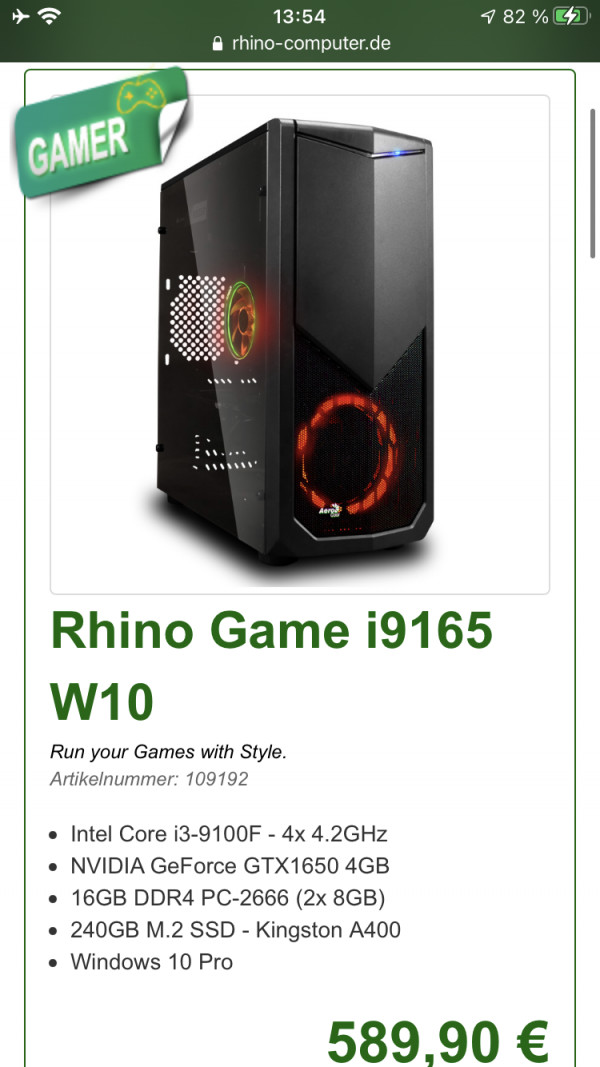Tap the Windows 10 Pro spec line

[151, 962]
